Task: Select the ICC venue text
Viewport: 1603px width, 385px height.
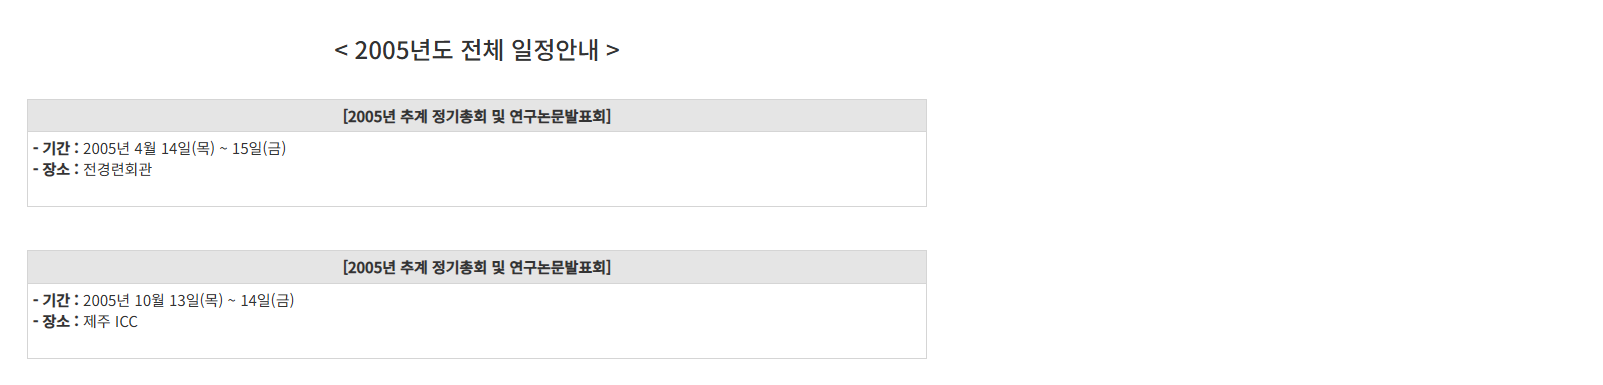Action: (x=127, y=321)
